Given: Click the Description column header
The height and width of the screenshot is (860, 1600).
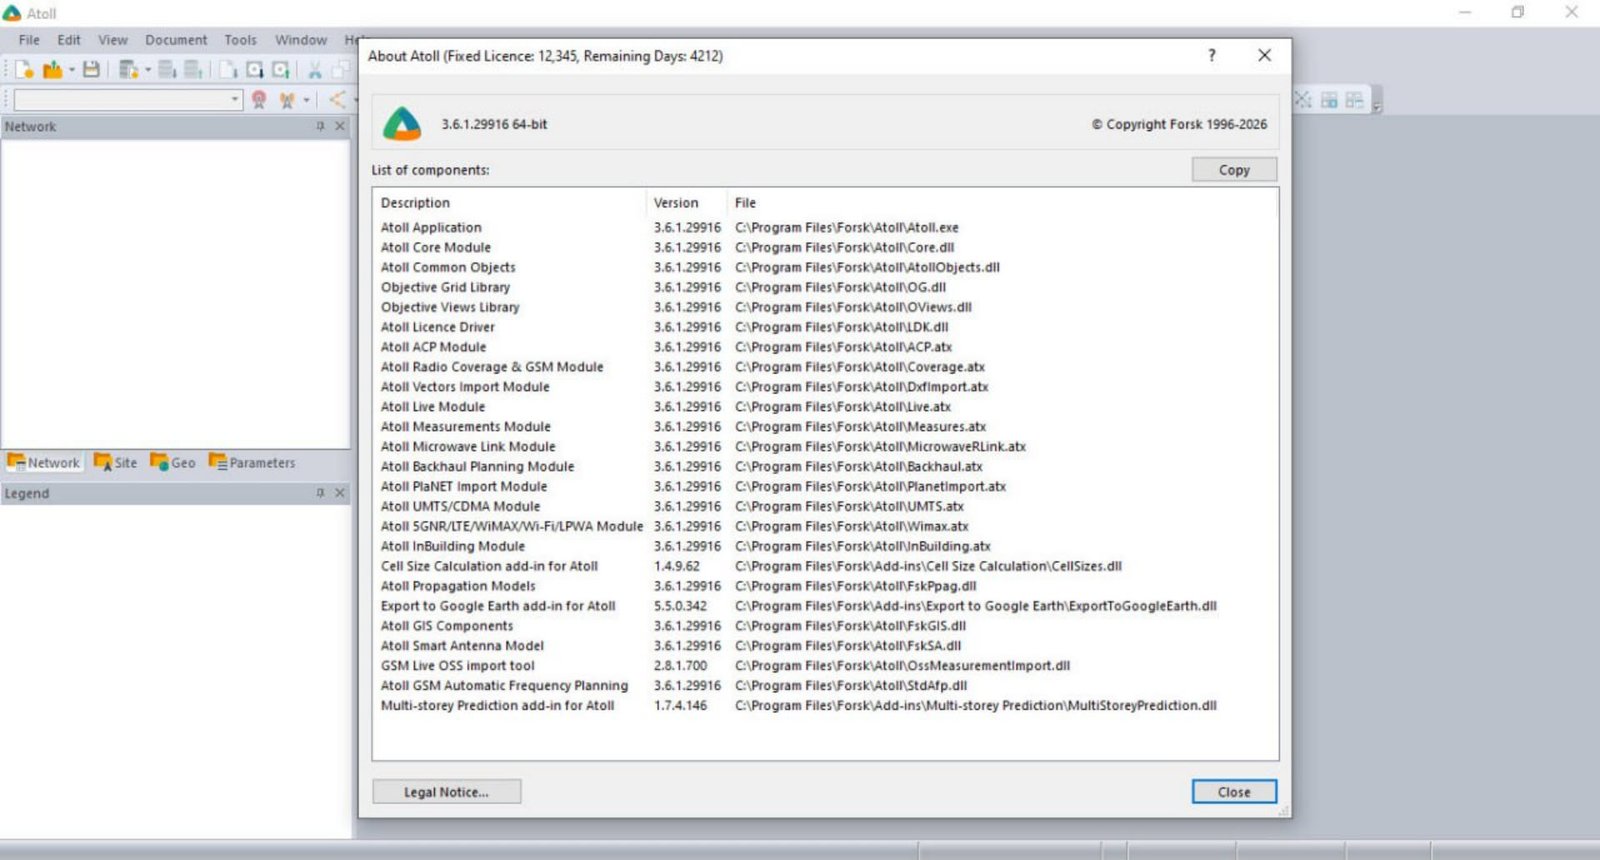Looking at the screenshot, I should click(x=415, y=202).
